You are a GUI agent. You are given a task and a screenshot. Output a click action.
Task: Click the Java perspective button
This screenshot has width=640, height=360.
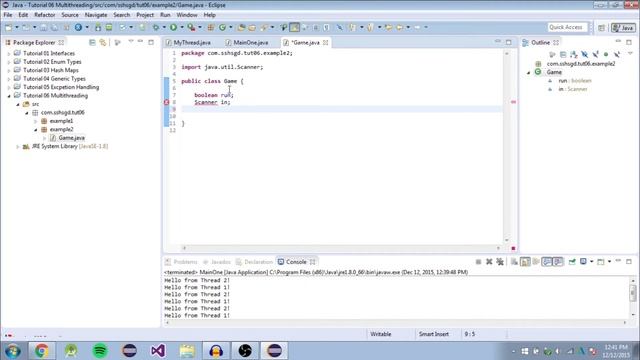[623, 28]
